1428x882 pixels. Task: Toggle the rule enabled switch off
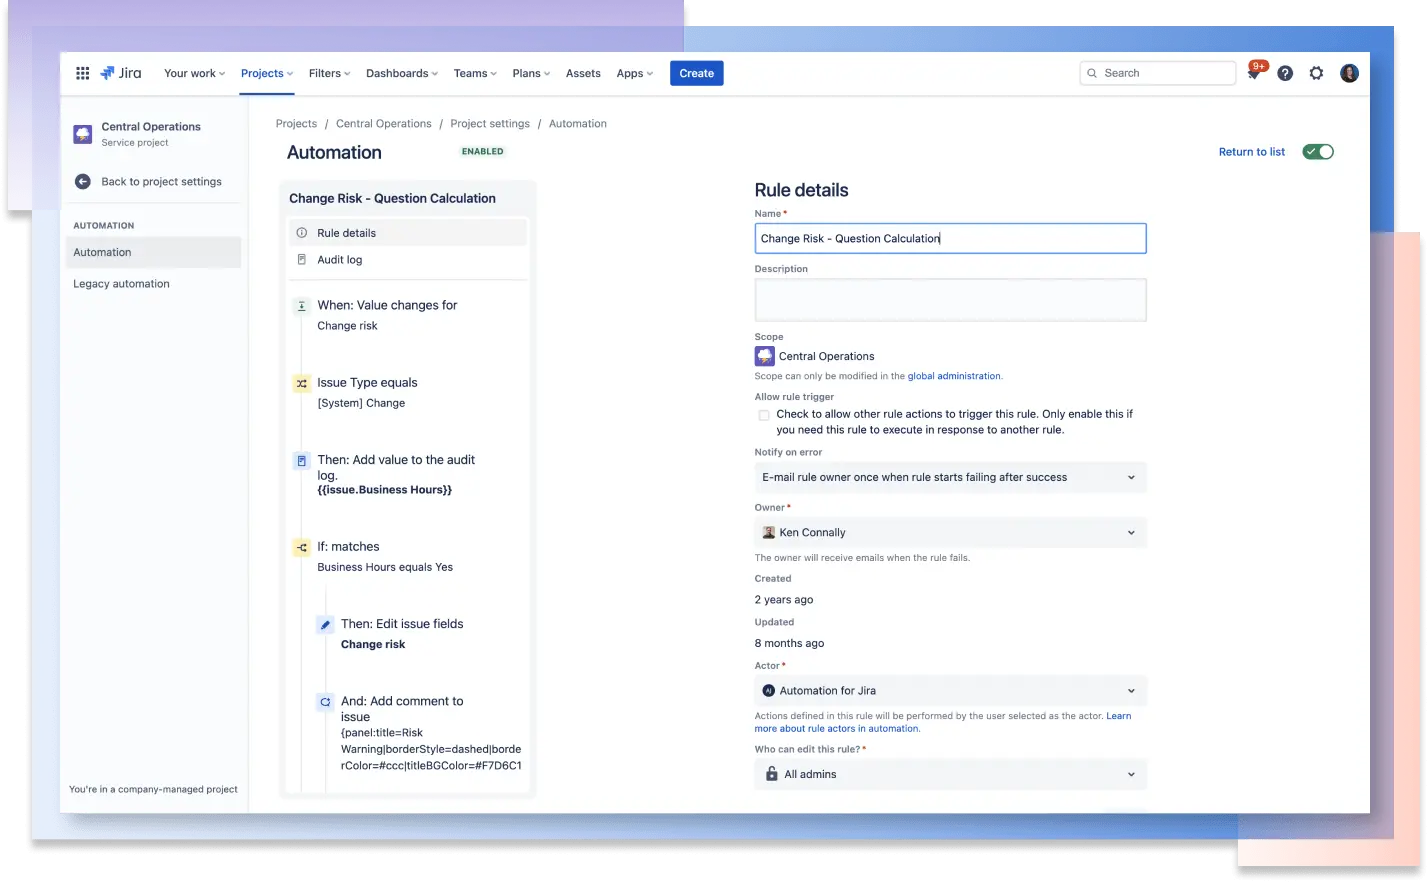1317,152
